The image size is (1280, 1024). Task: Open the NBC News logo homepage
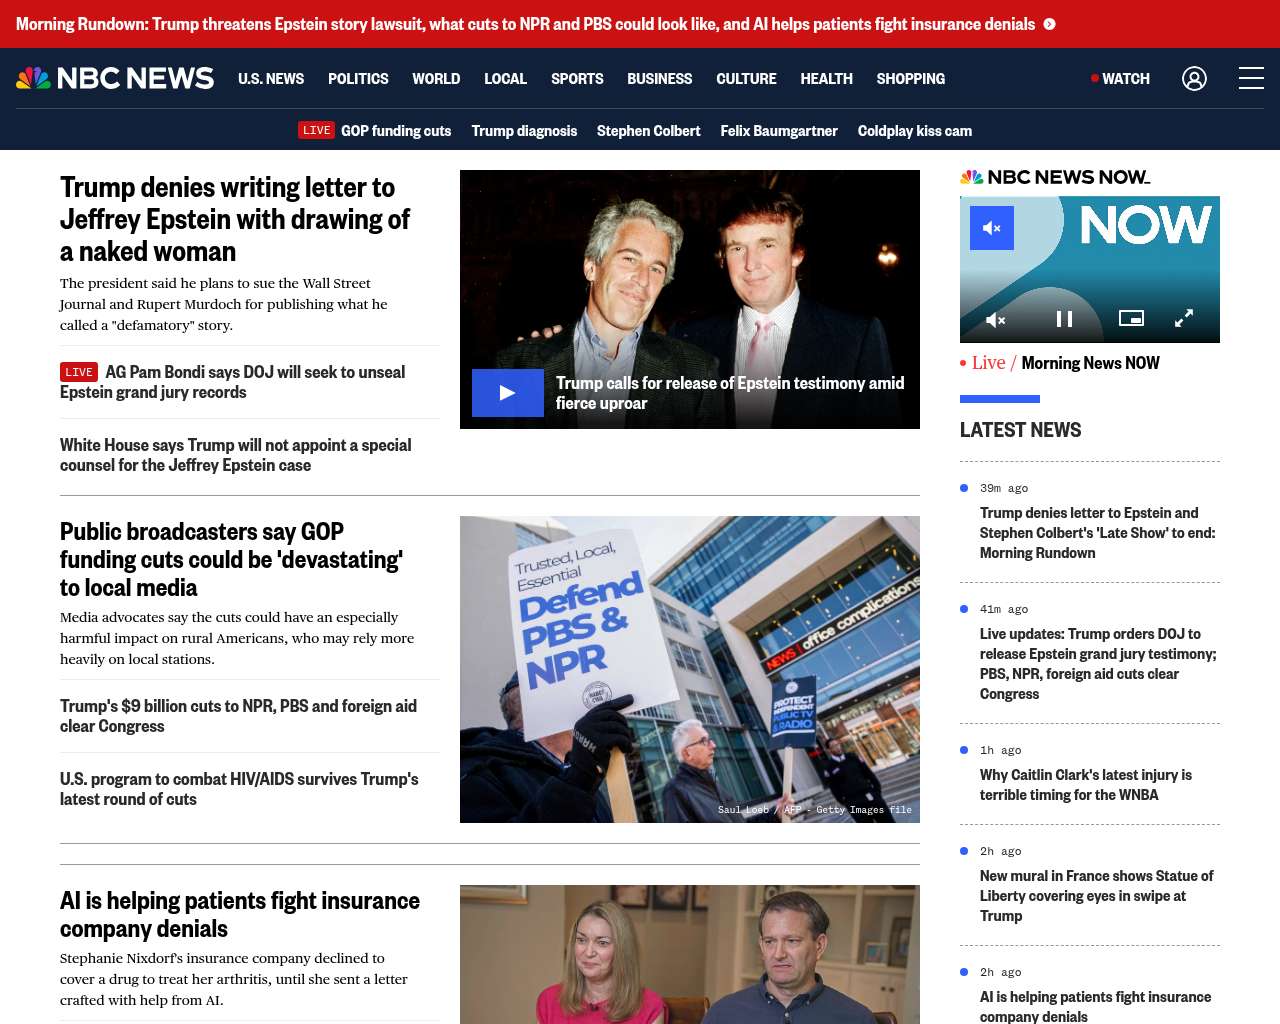pos(115,78)
